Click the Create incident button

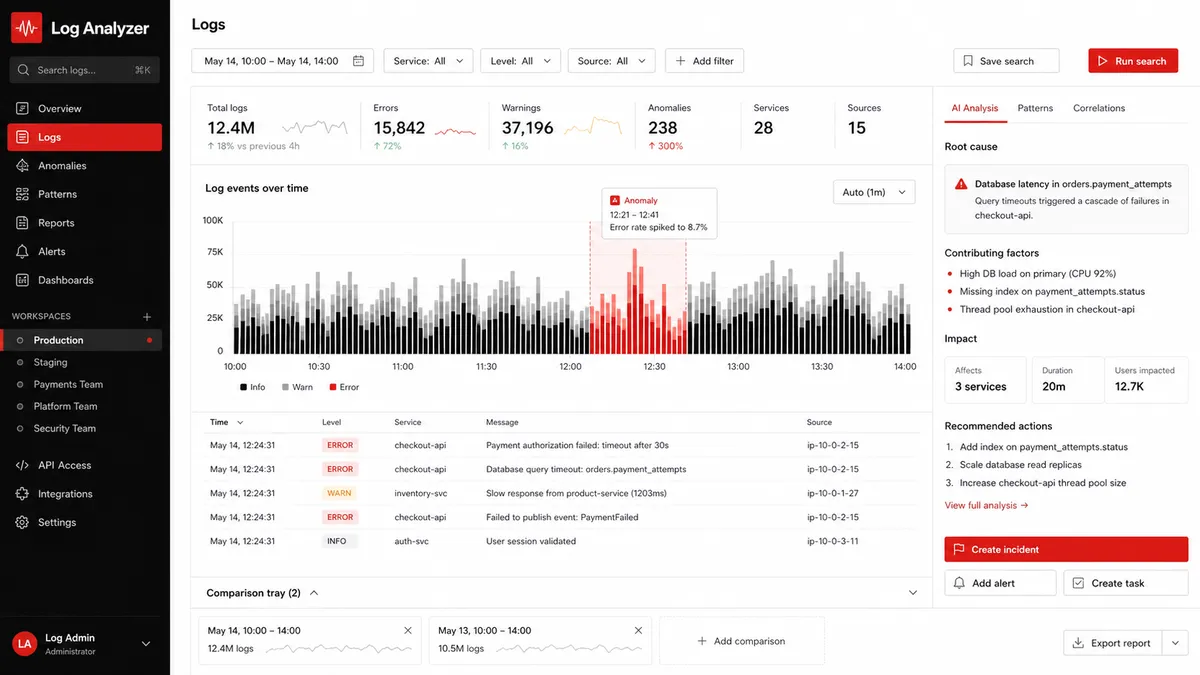pos(1066,550)
